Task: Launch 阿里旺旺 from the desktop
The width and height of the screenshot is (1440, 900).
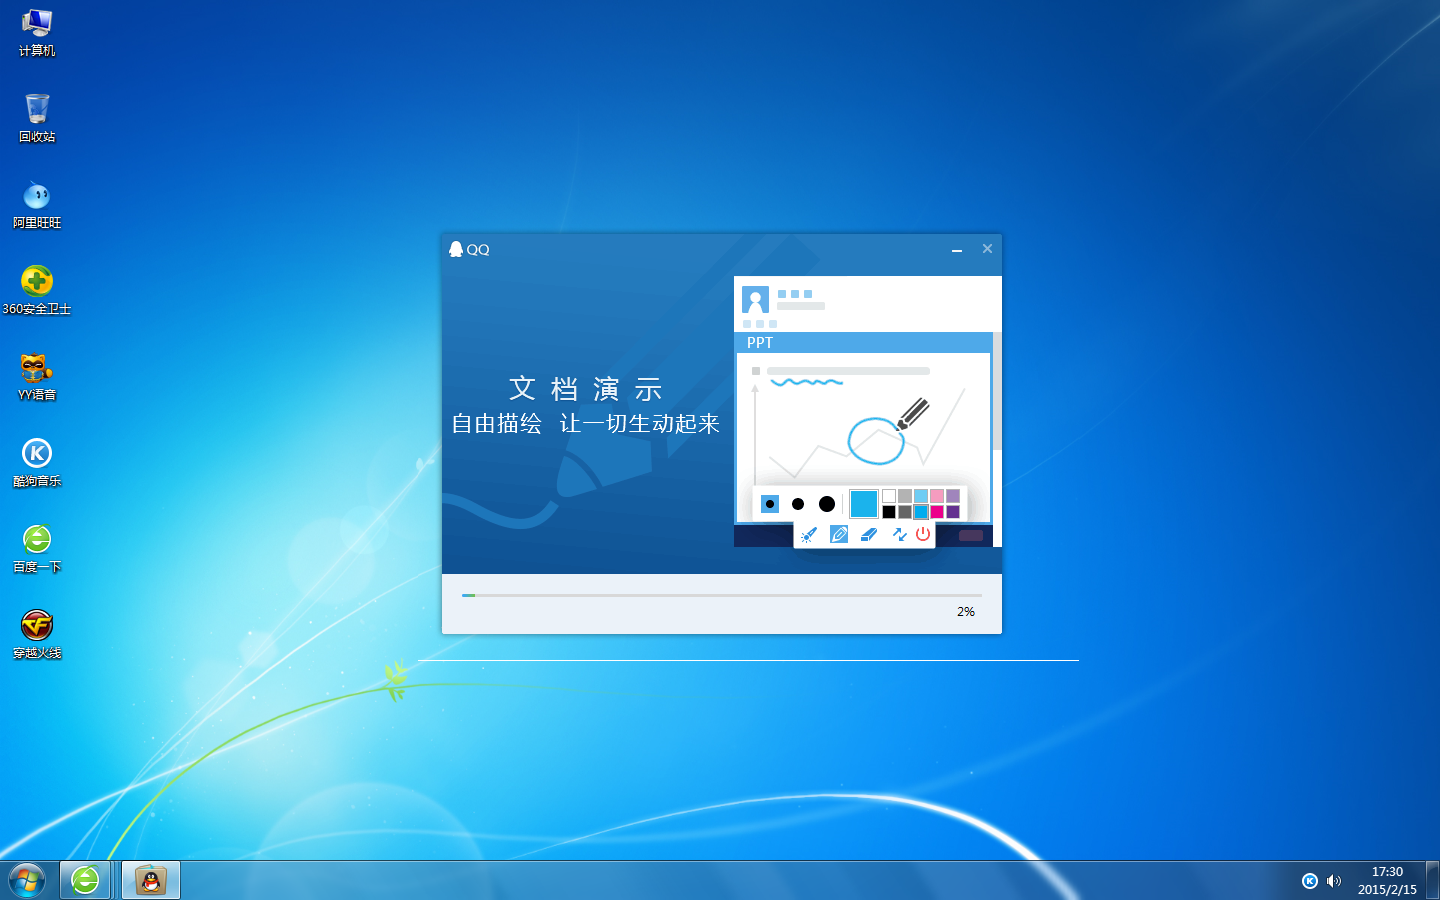Action: click(x=37, y=204)
